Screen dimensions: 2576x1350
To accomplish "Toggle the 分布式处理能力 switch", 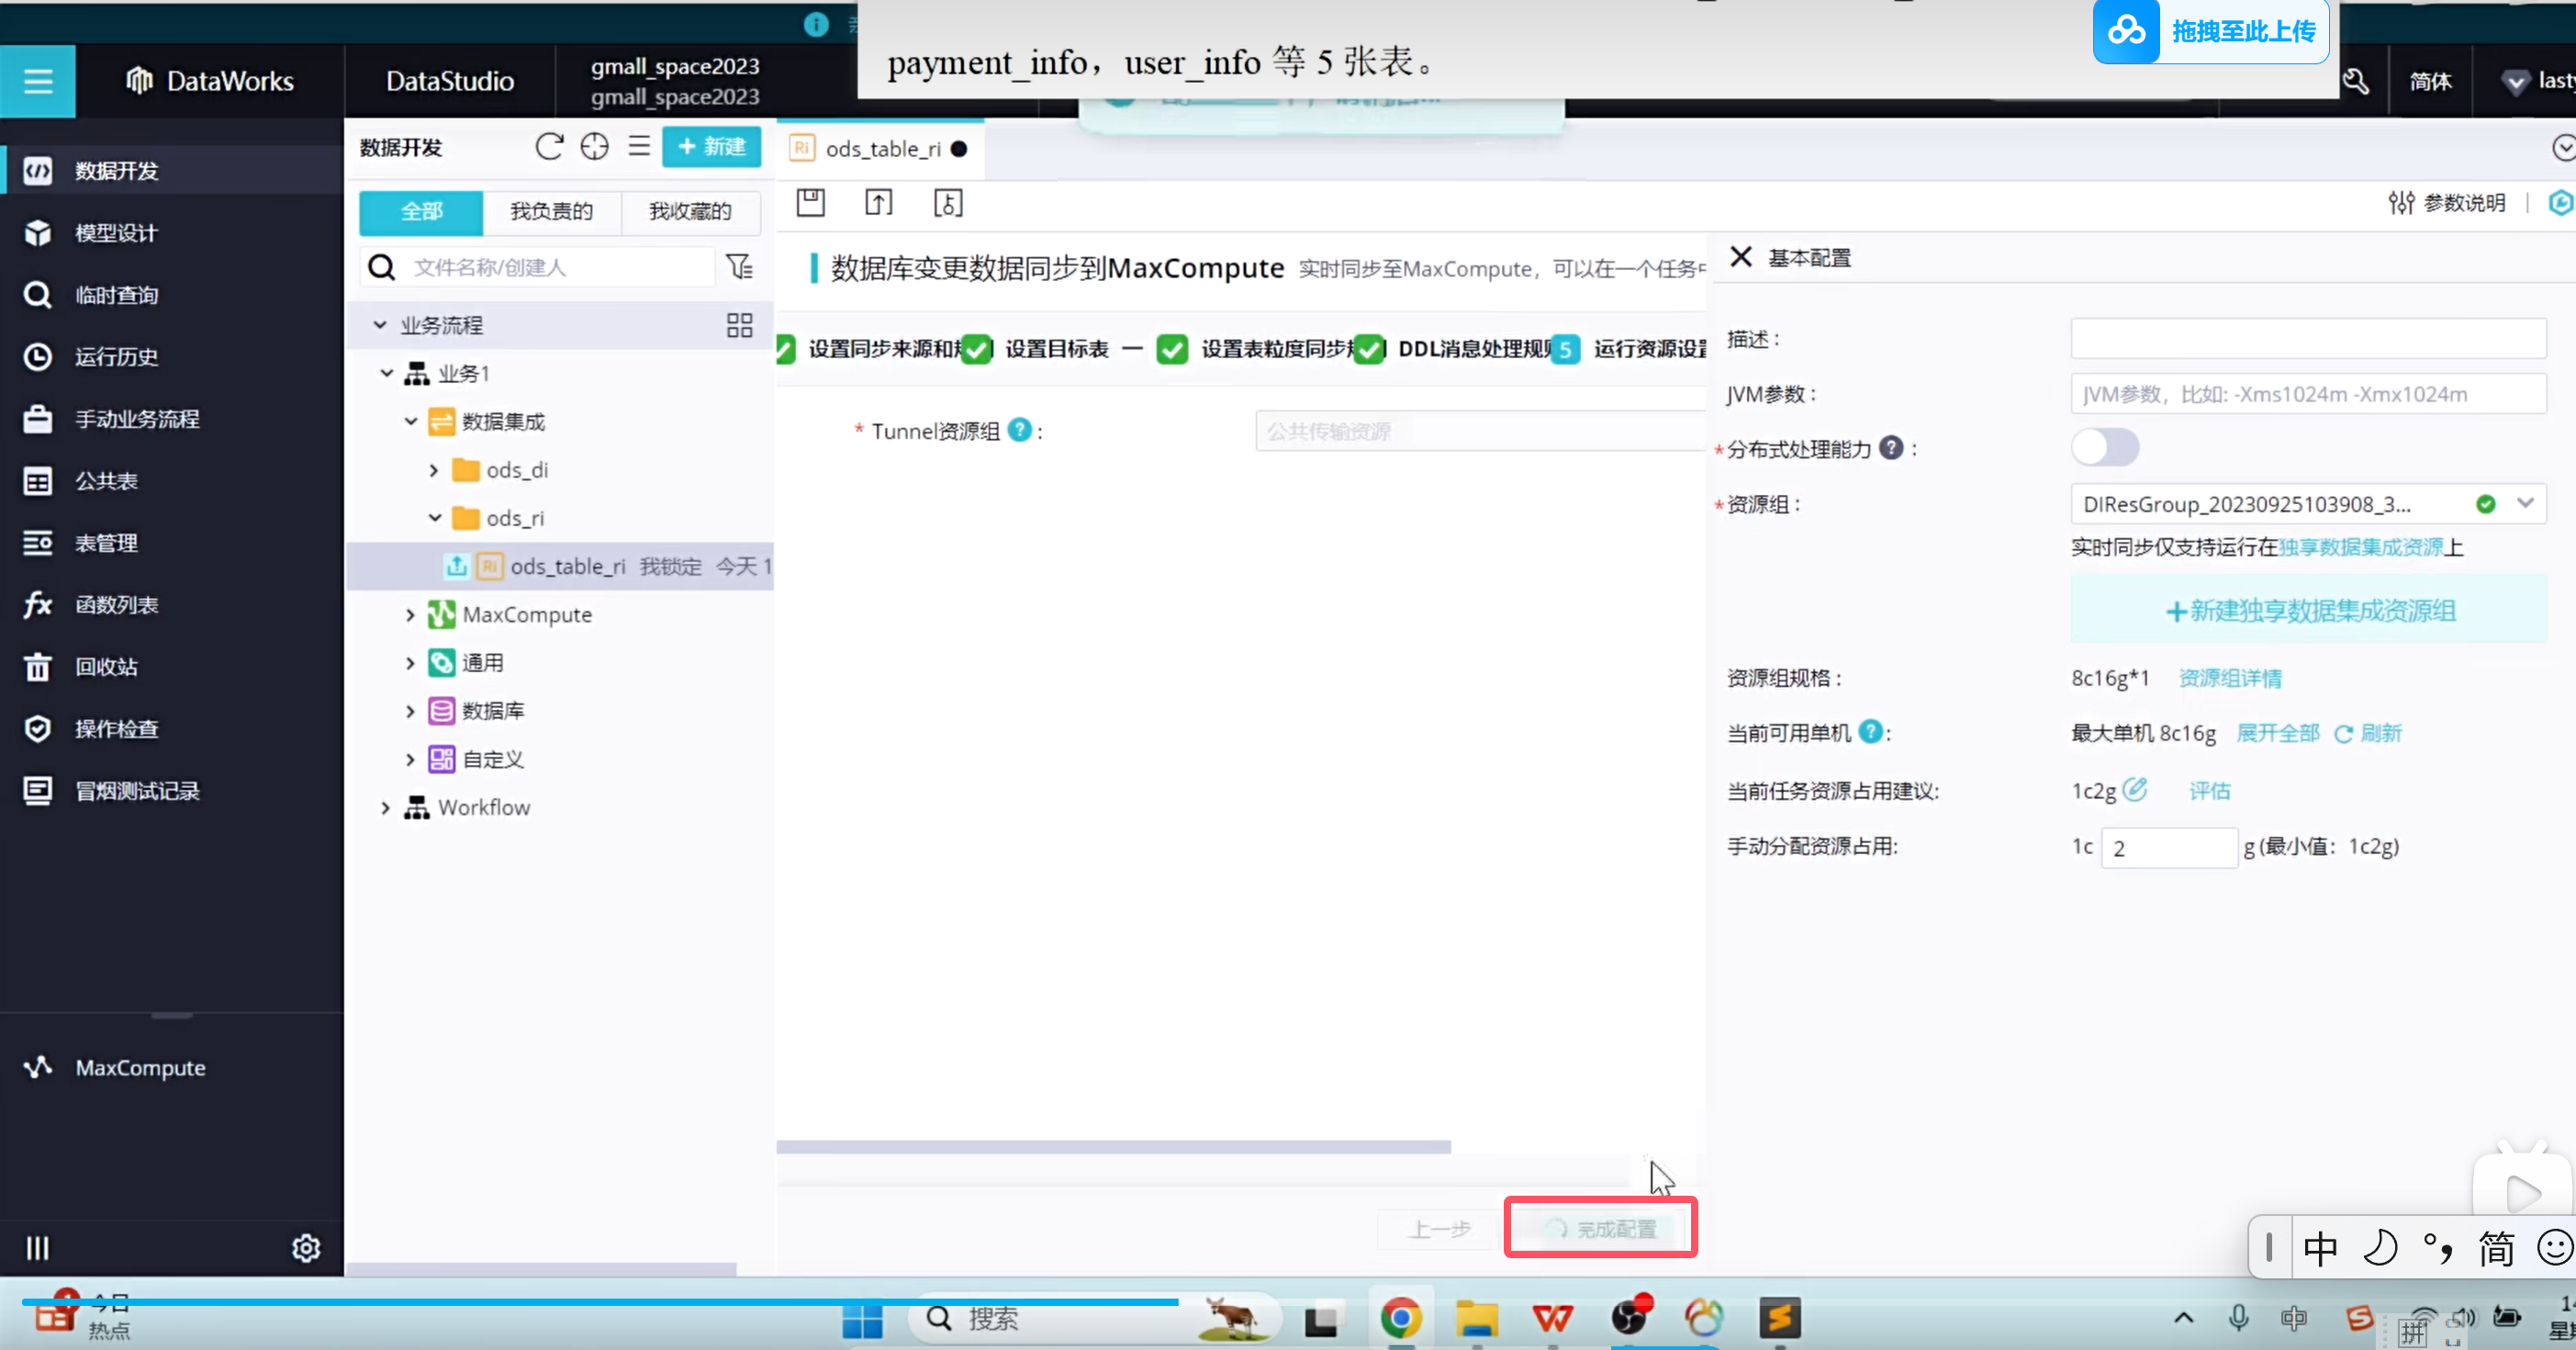I will click(x=2104, y=448).
